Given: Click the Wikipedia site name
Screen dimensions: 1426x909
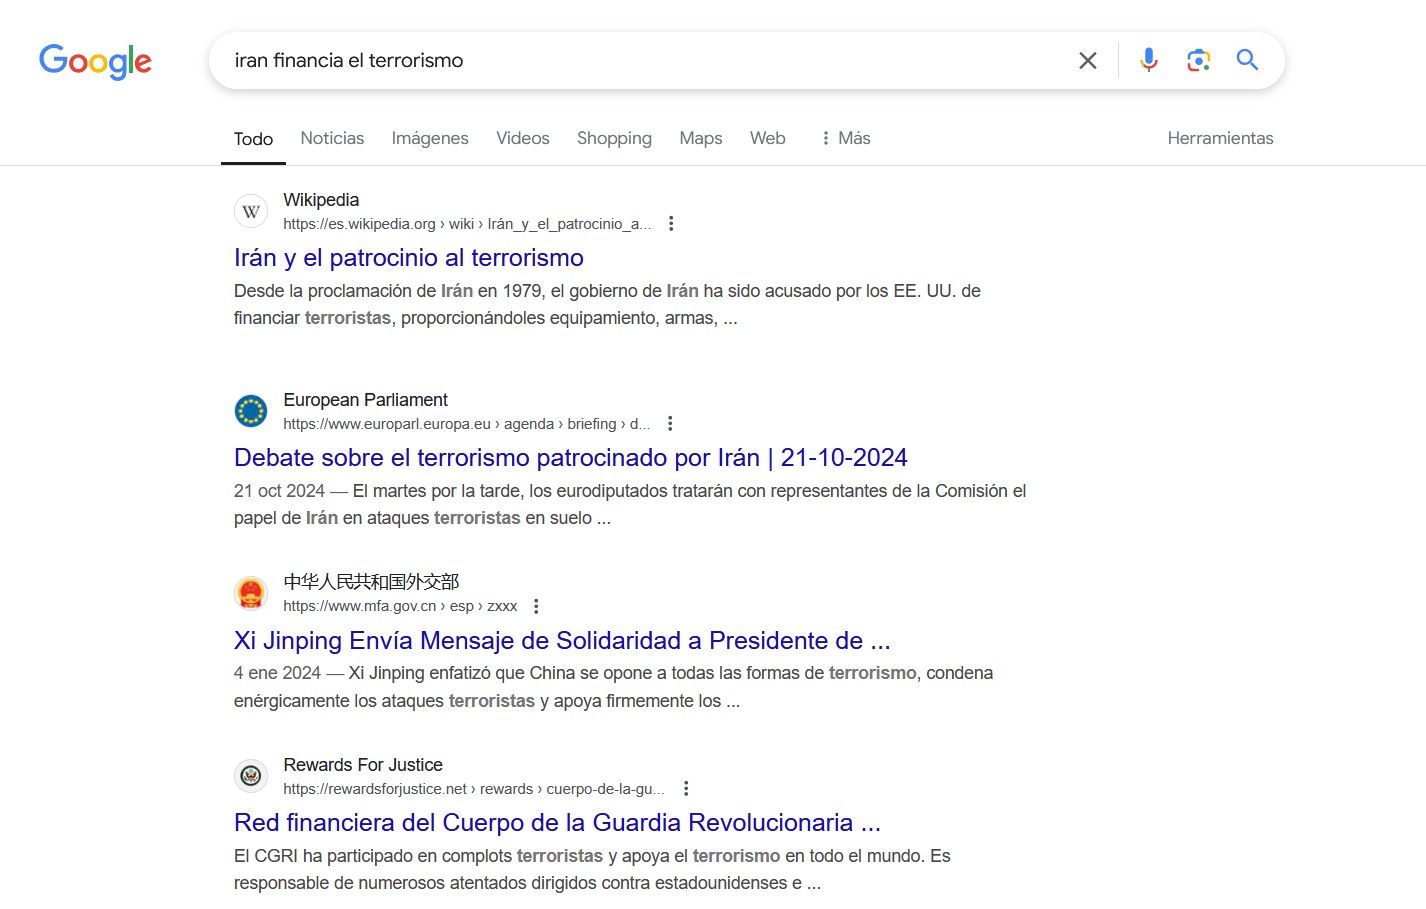Looking at the screenshot, I should coord(321,200).
